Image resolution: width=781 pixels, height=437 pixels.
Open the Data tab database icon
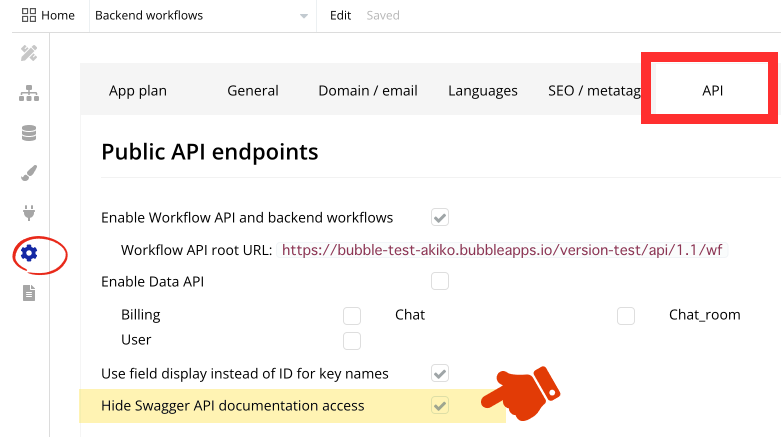pos(29,133)
